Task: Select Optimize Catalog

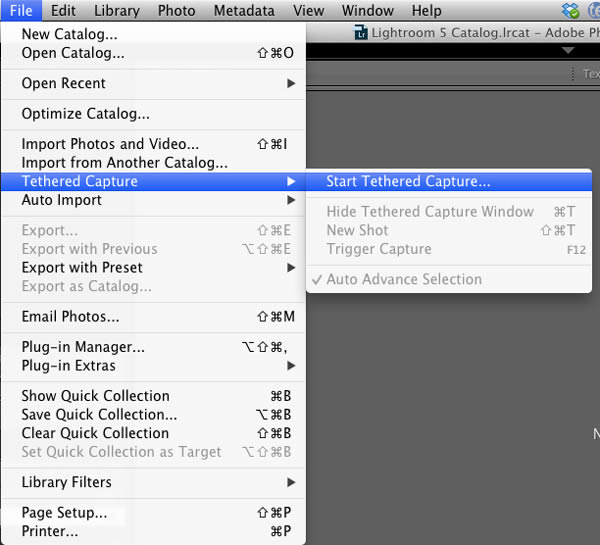Action: [85, 114]
